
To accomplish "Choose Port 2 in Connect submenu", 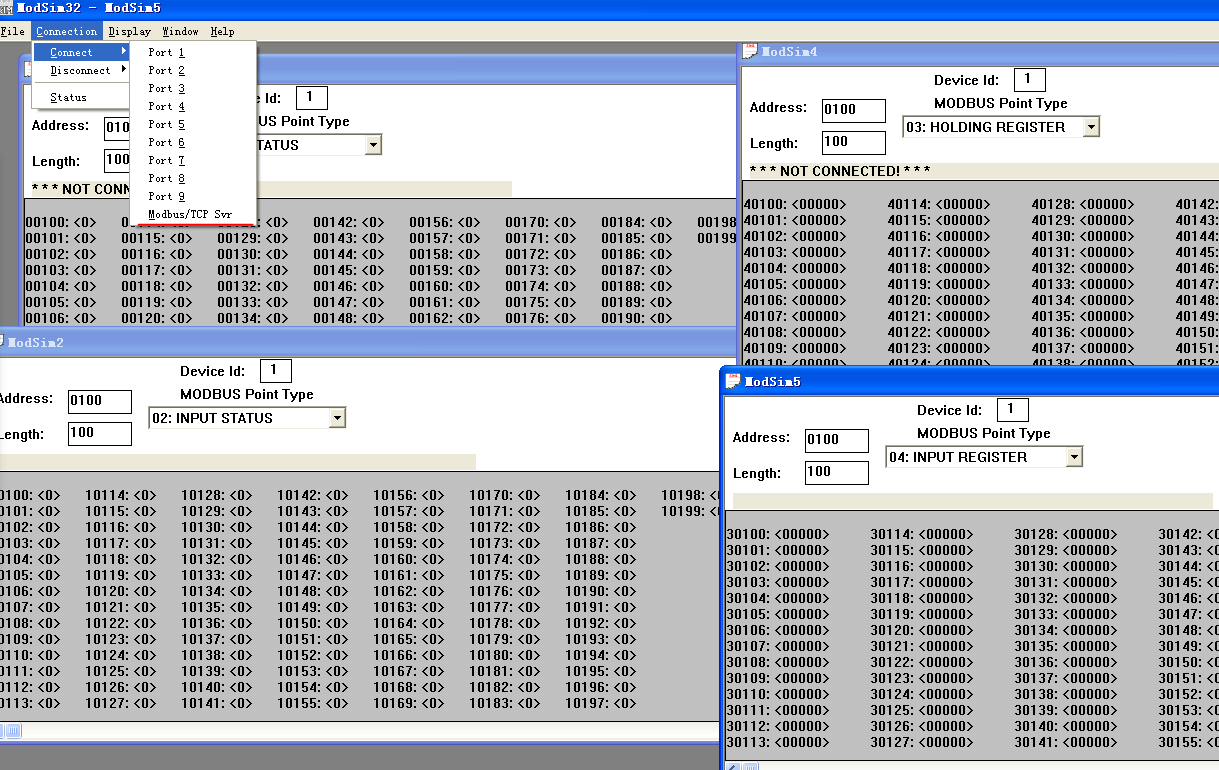I will pyautogui.click(x=193, y=70).
